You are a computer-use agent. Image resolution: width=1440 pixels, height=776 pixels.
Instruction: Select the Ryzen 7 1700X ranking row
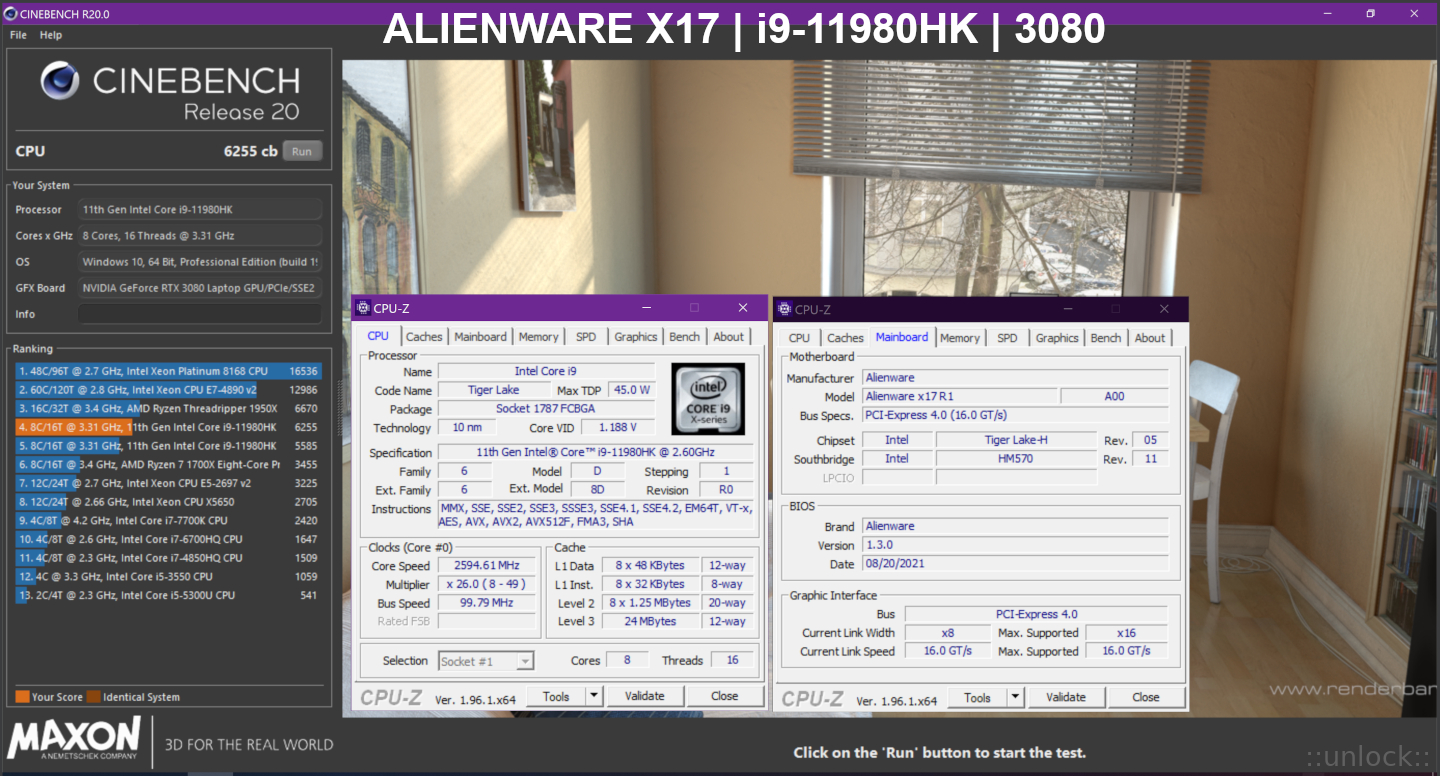168,464
